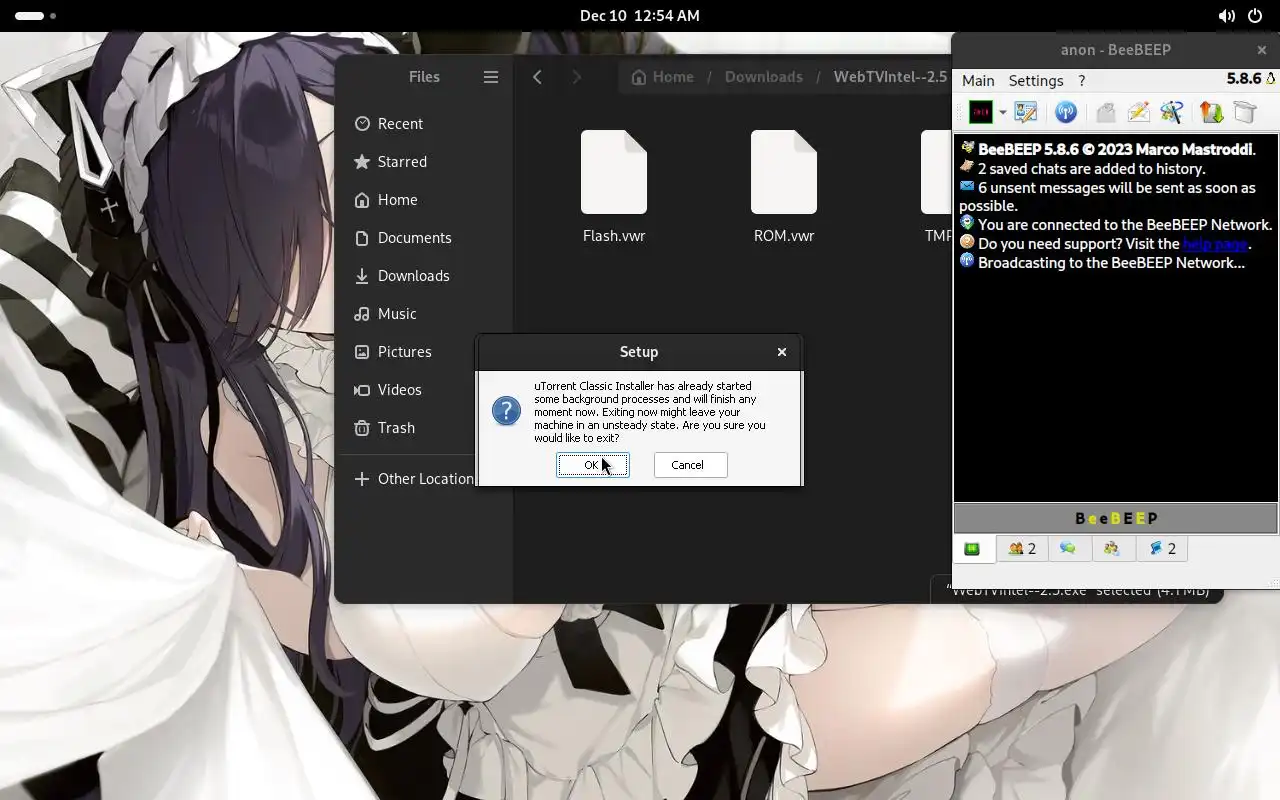
Task: Click the Videos film icon in sidebar
Action: click(362, 390)
